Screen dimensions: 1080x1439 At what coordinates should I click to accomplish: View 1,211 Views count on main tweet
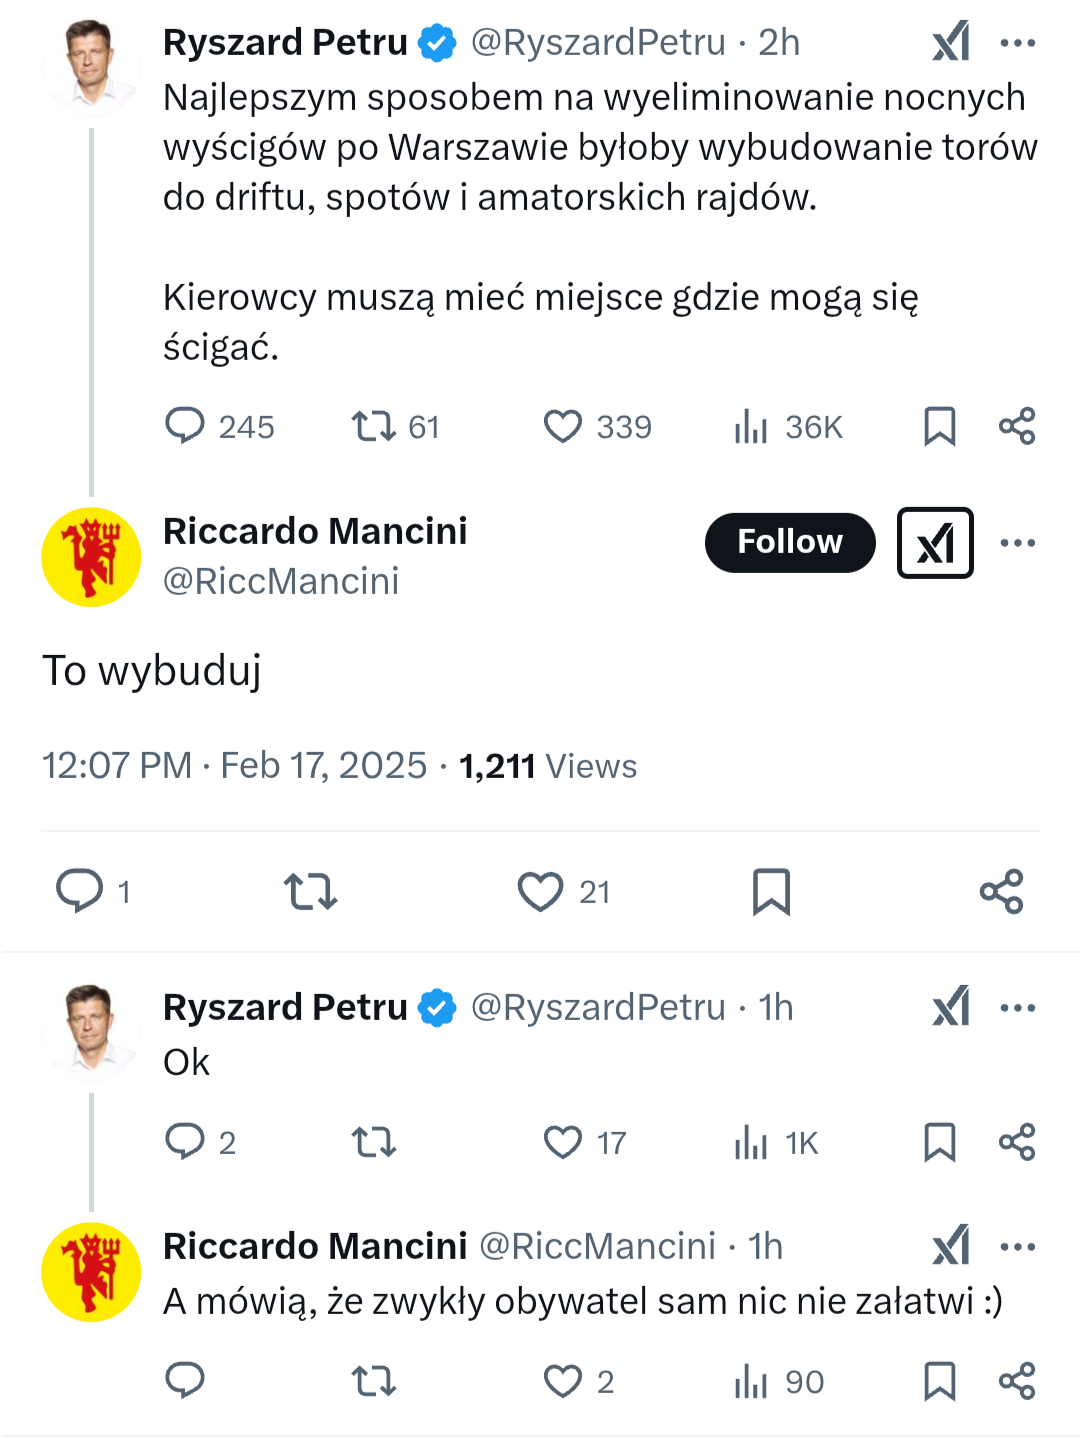[x=547, y=766]
